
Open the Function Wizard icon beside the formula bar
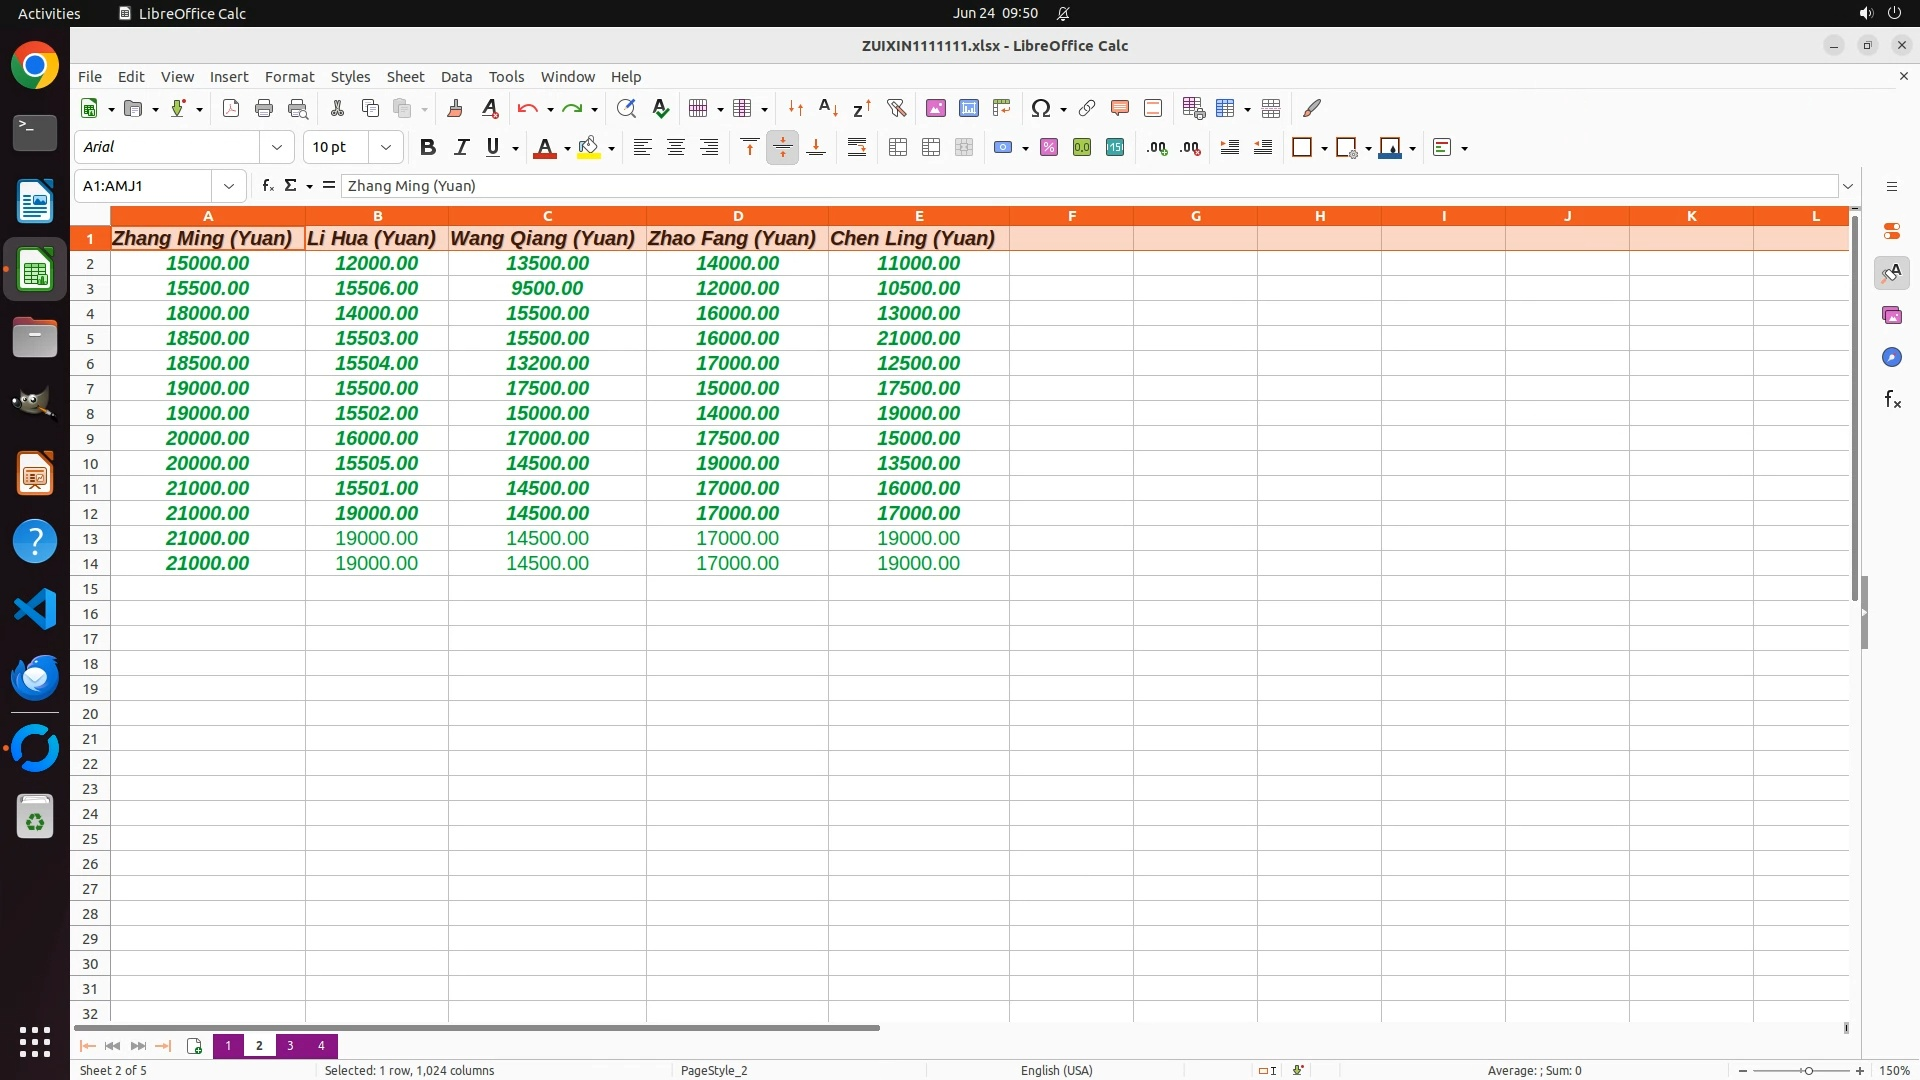(x=267, y=185)
